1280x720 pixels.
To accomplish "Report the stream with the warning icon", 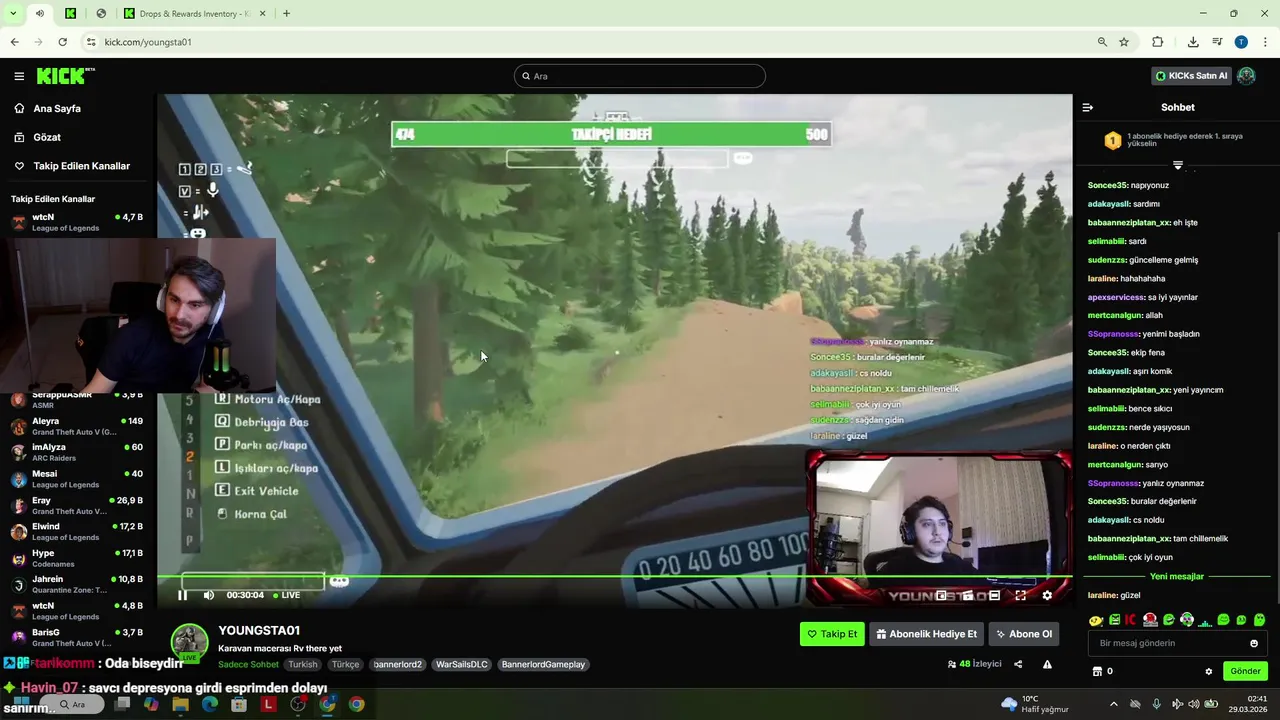I will pos(1047,664).
